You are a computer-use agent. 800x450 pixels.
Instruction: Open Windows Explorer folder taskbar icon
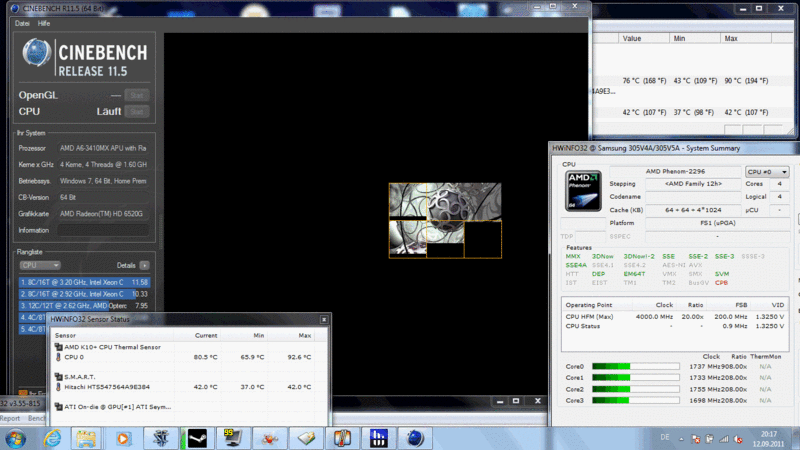click(x=86, y=439)
